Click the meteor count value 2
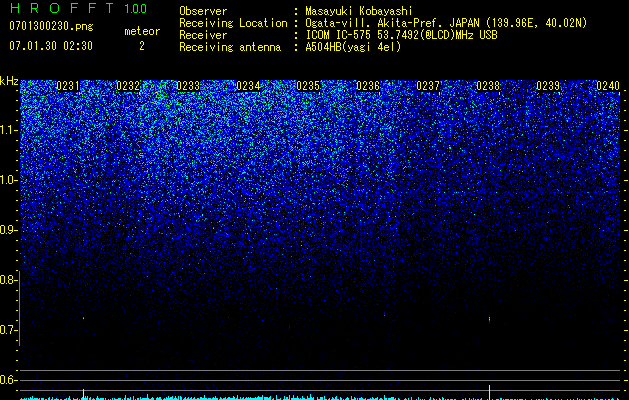 [142, 46]
